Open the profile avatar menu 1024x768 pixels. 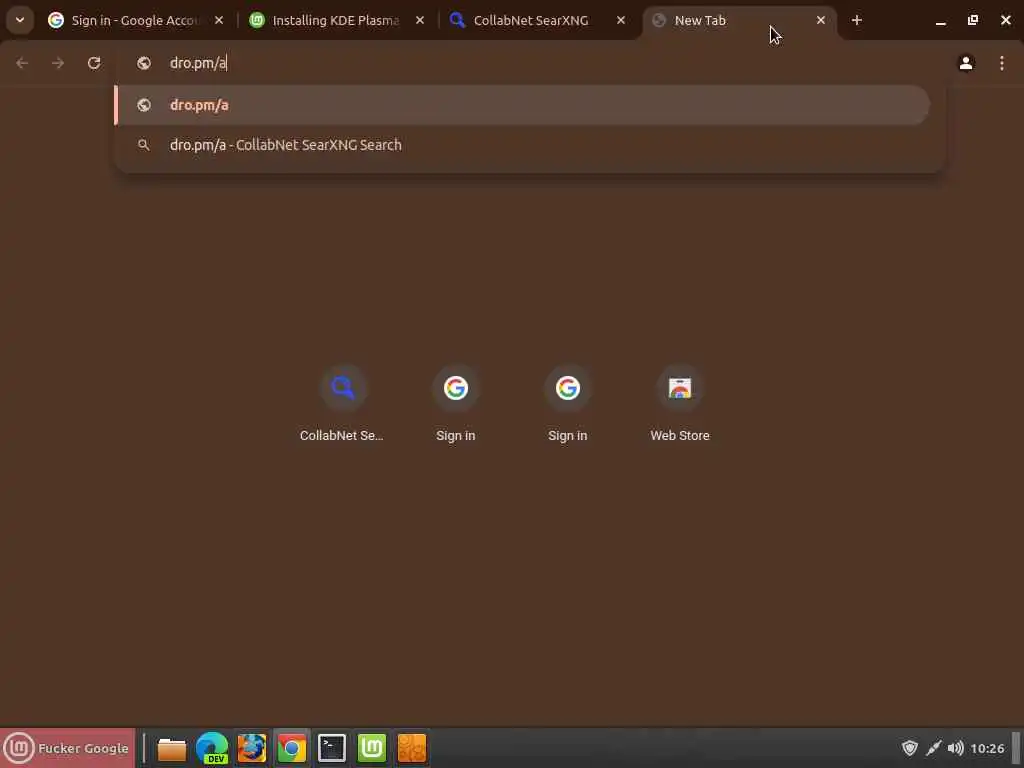[x=966, y=63]
